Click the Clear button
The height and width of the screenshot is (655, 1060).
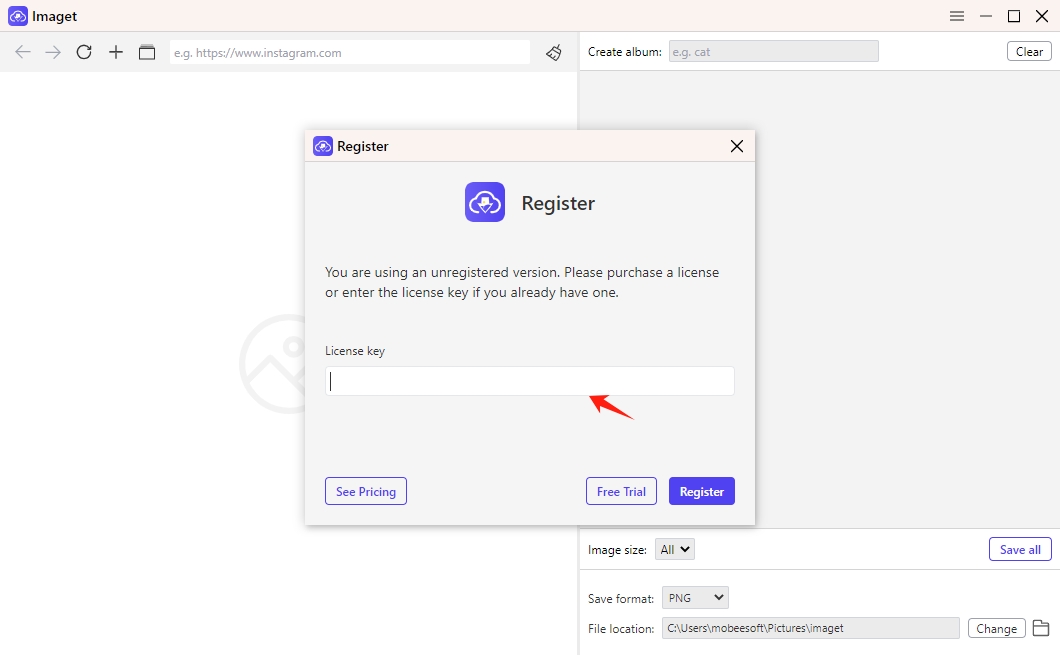1029,51
